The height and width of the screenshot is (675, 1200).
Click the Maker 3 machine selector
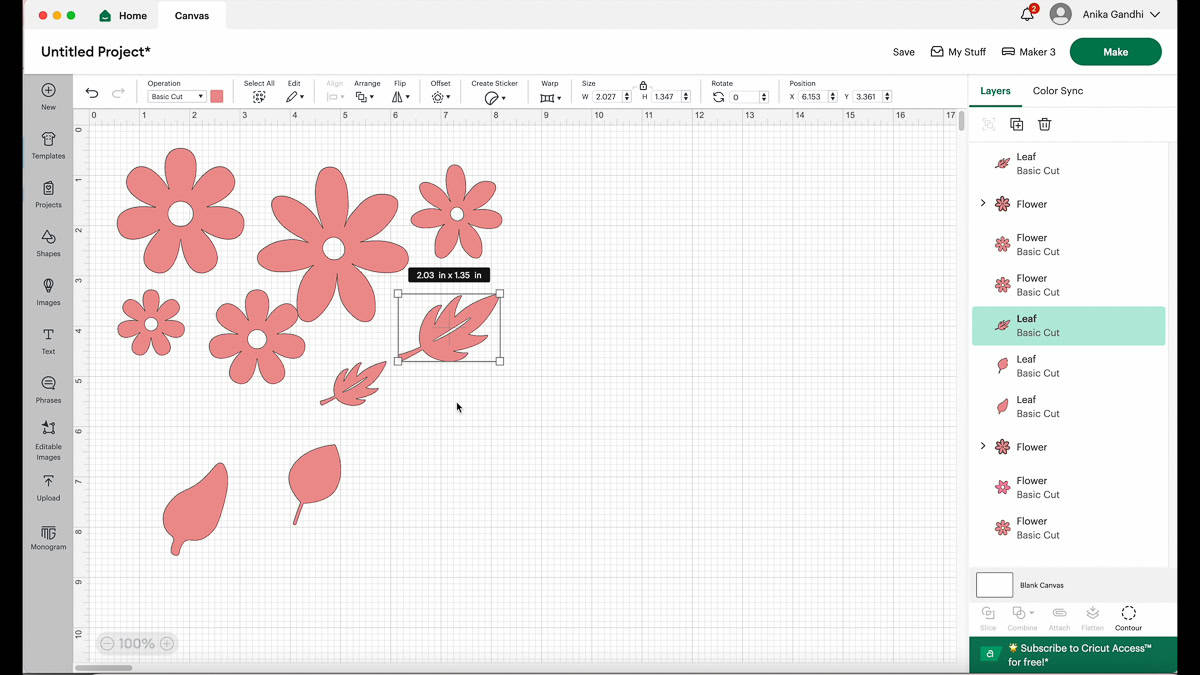[1028, 52]
